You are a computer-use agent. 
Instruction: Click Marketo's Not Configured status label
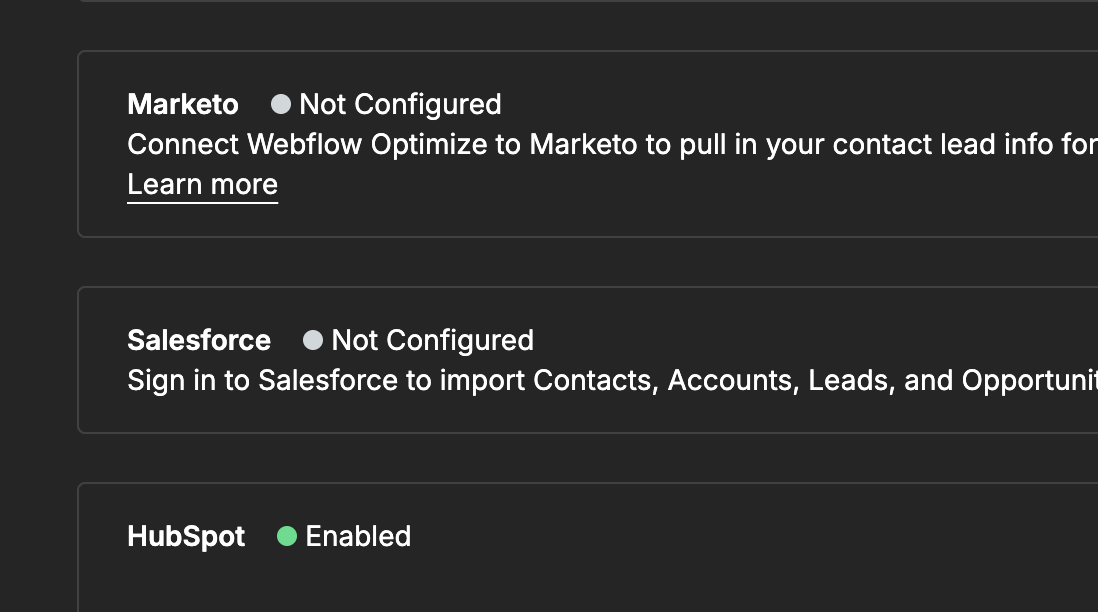400,105
